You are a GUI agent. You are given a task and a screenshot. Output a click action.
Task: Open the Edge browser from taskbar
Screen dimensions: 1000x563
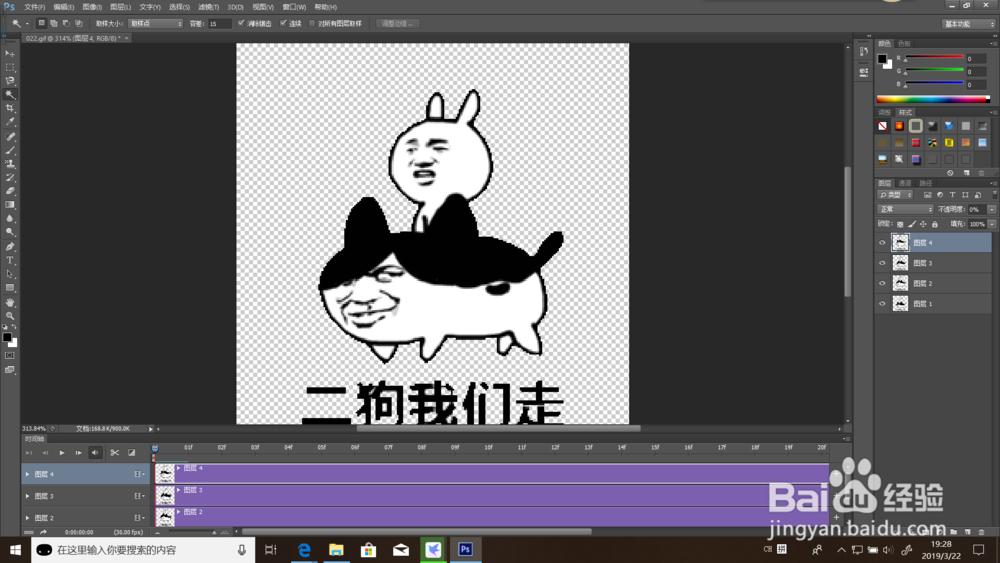pyautogui.click(x=304, y=550)
